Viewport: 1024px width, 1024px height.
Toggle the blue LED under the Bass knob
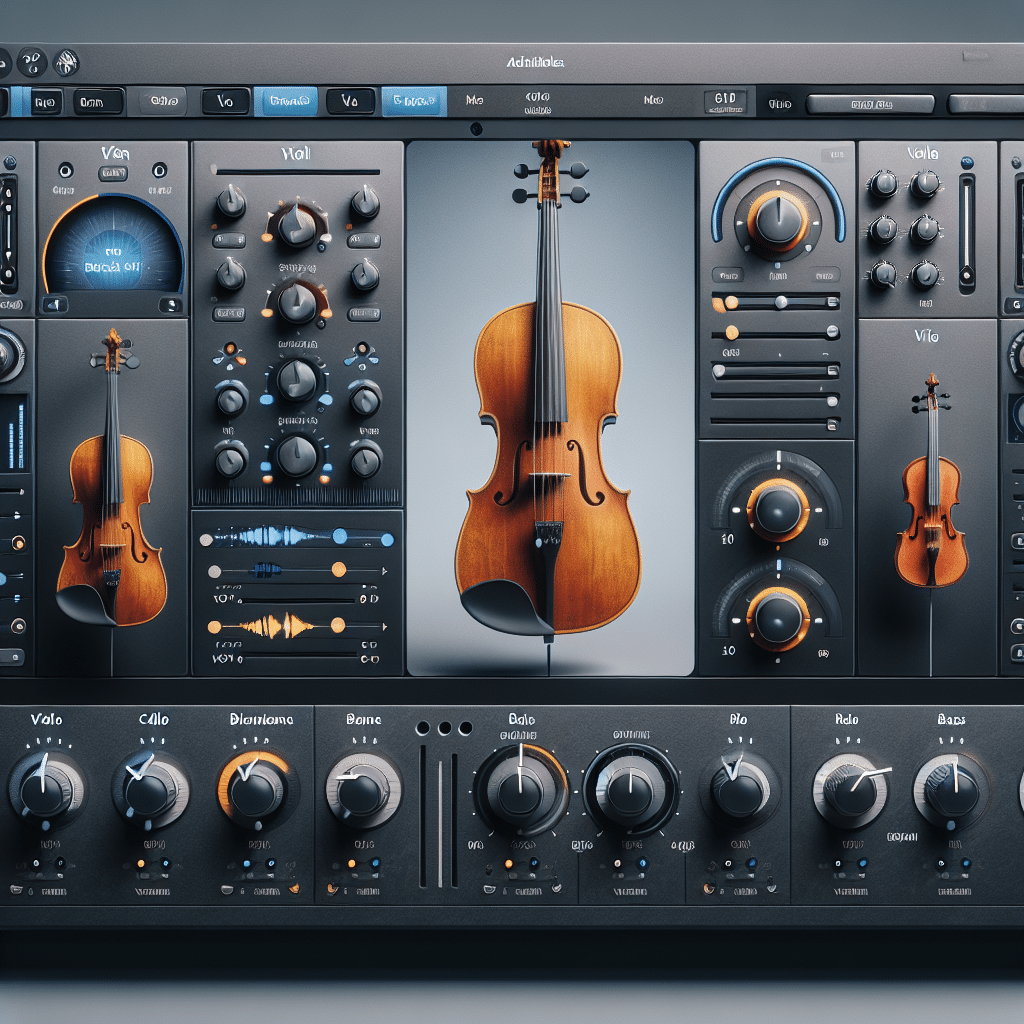click(x=965, y=864)
